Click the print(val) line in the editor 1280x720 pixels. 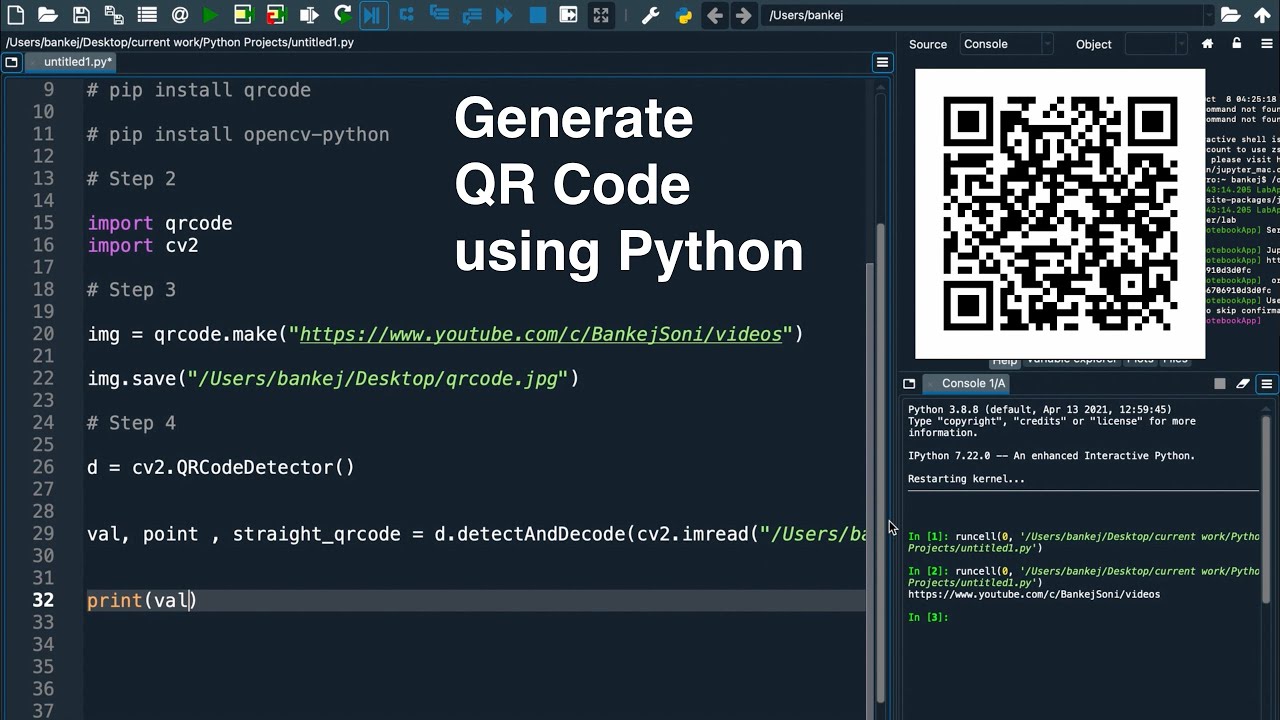[142, 600]
